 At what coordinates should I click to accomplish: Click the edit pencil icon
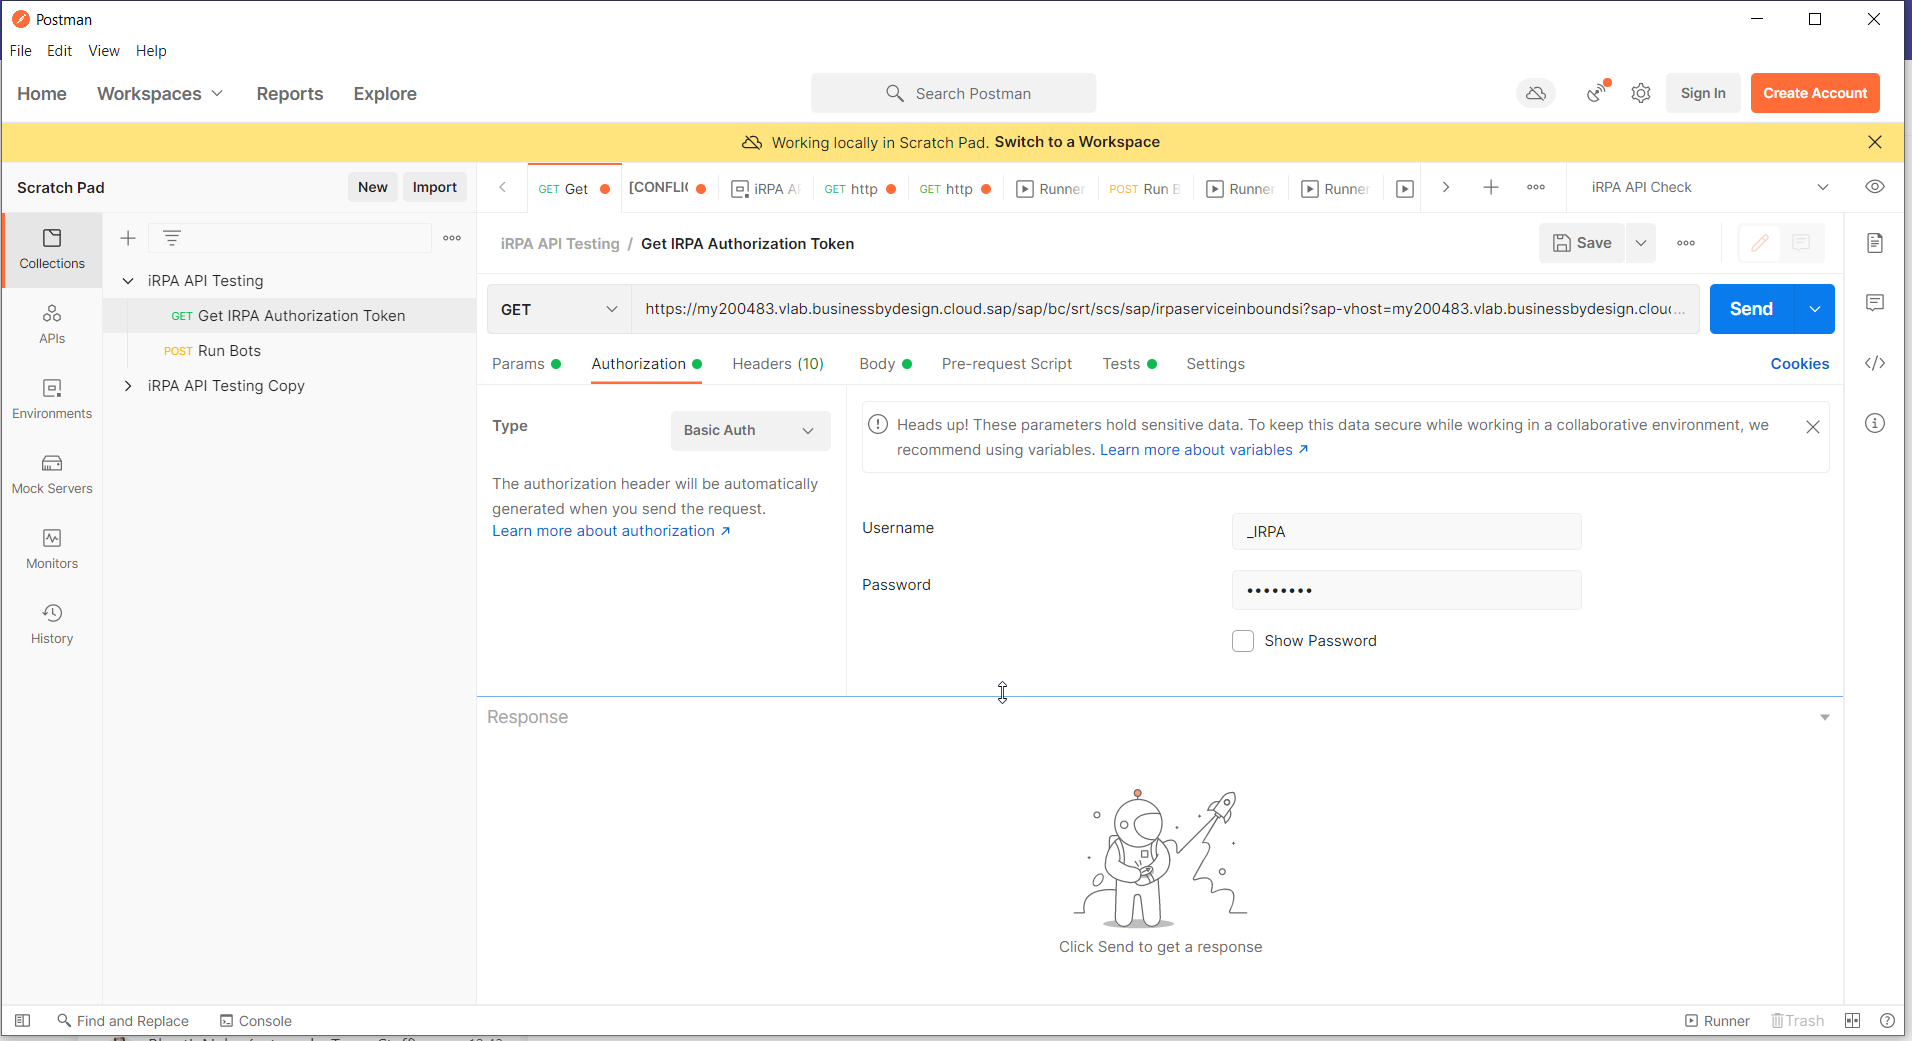click(x=1760, y=243)
